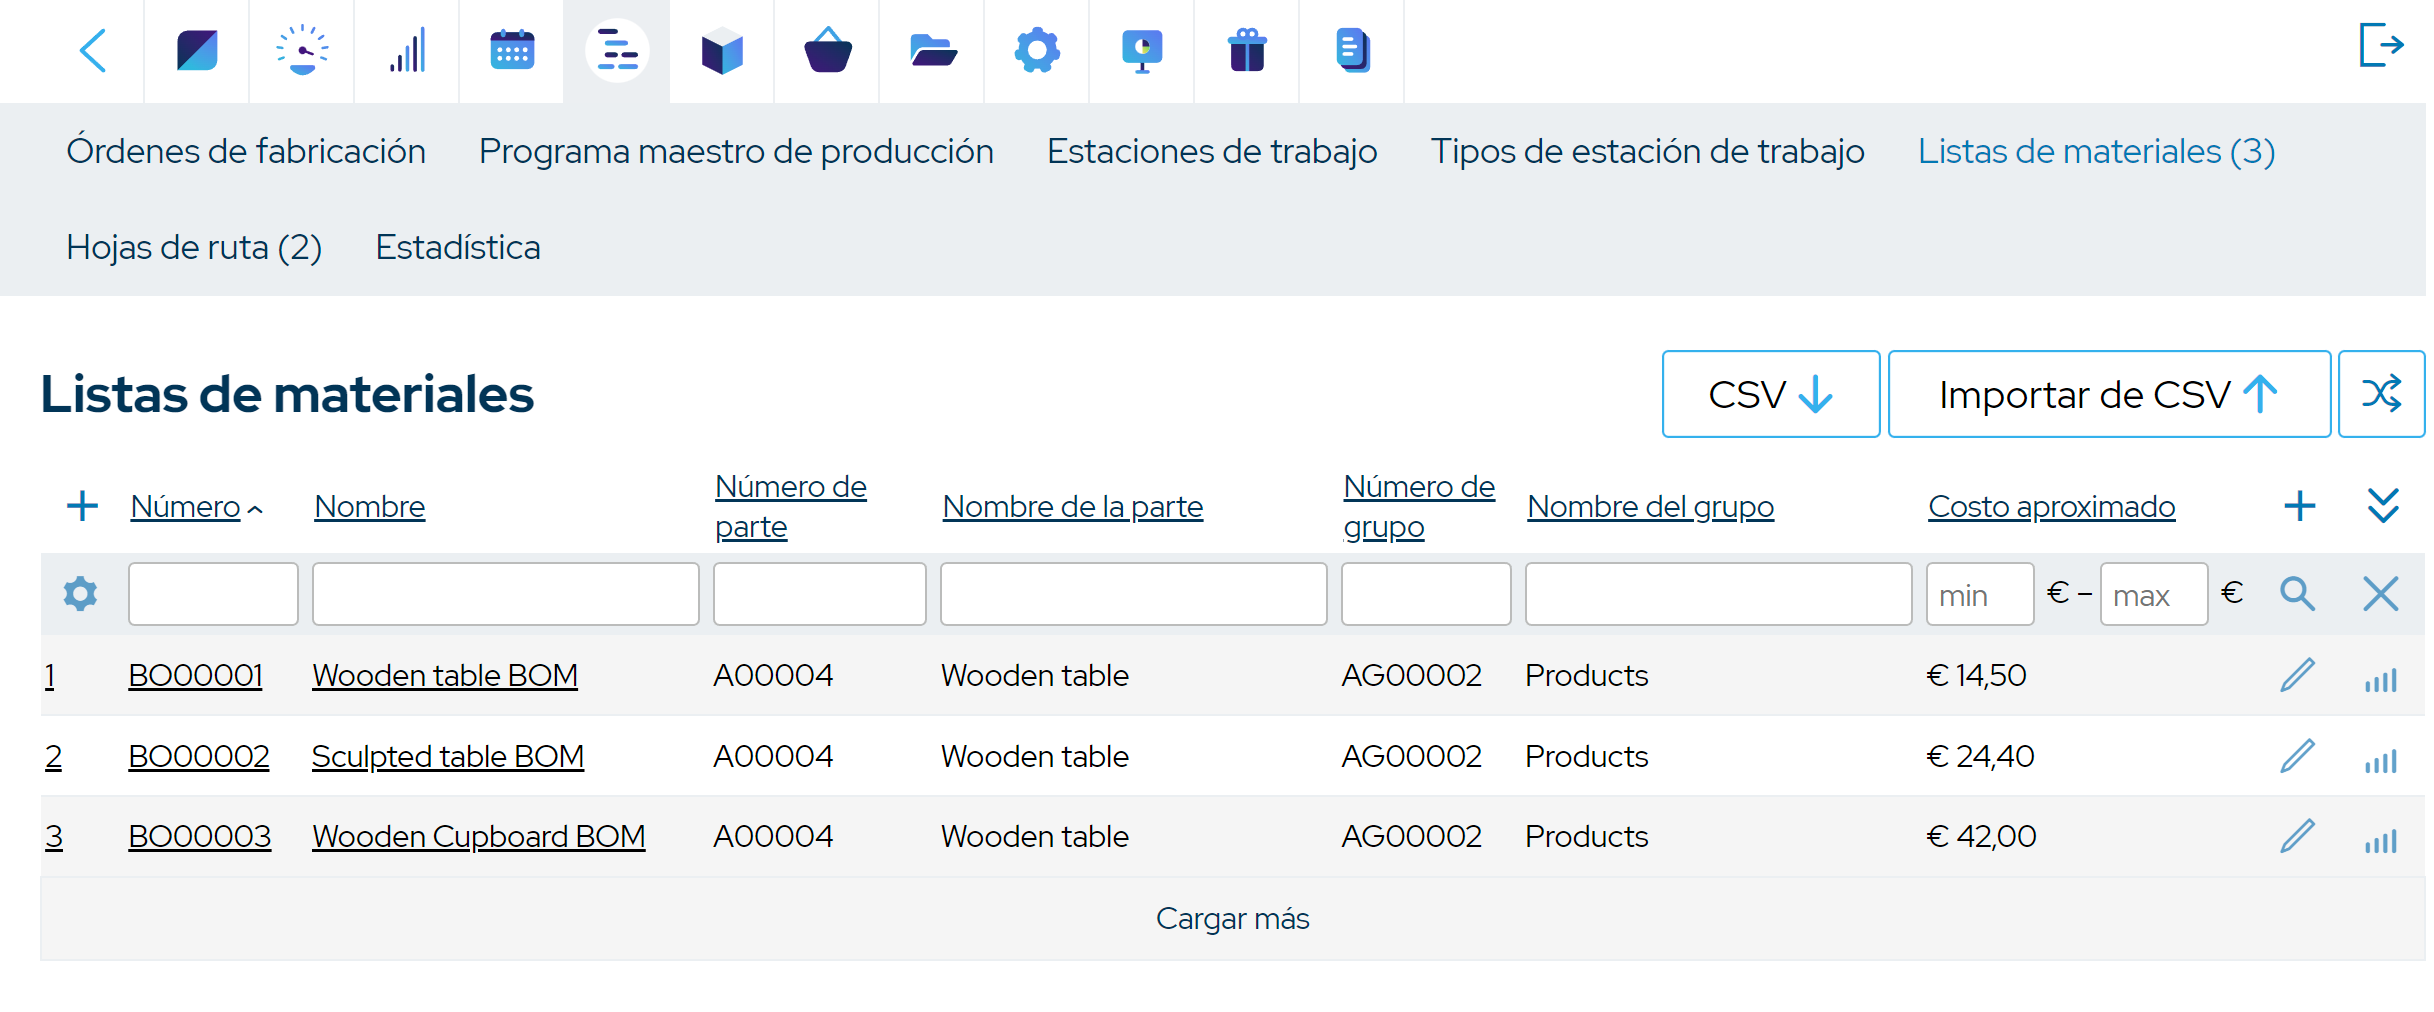Image resolution: width=2434 pixels, height=1012 pixels.
Task: Edit BO00001 with the pencil icon
Action: pyautogui.click(x=2297, y=676)
